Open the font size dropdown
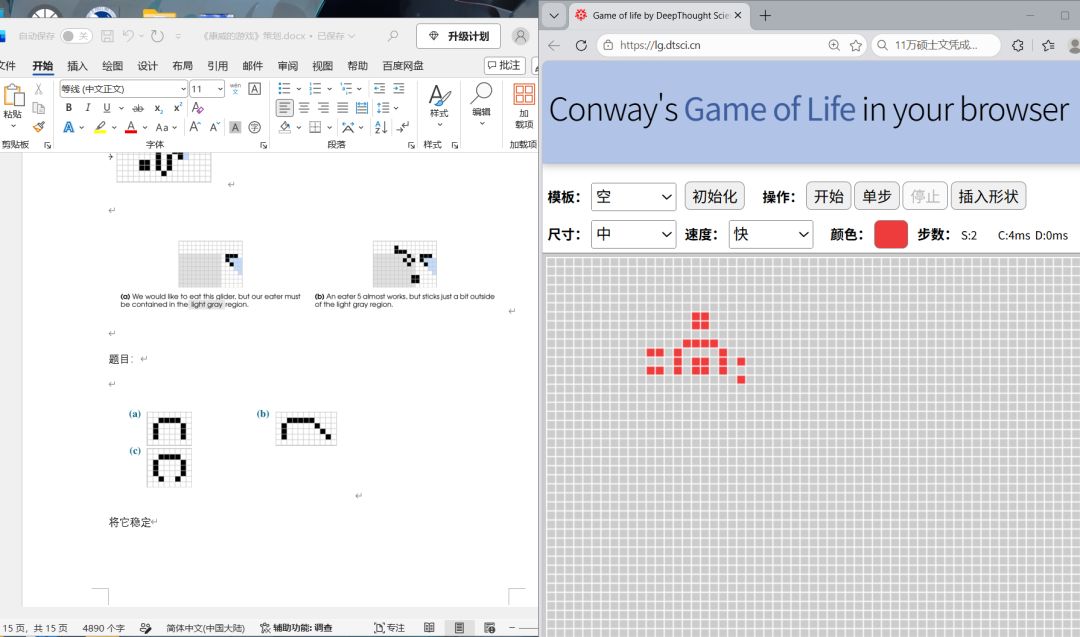This screenshot has height=637, width=1080. (x=207, y=88)
